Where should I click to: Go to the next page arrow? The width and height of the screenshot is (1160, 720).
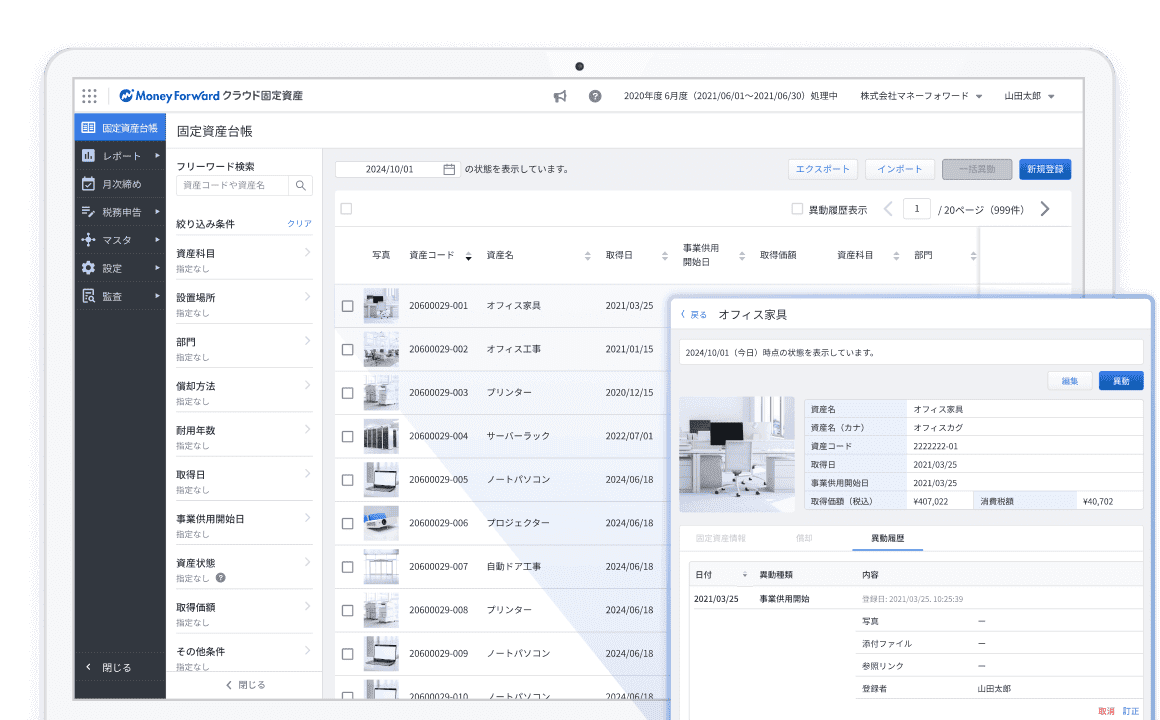tap(1045, 209)
